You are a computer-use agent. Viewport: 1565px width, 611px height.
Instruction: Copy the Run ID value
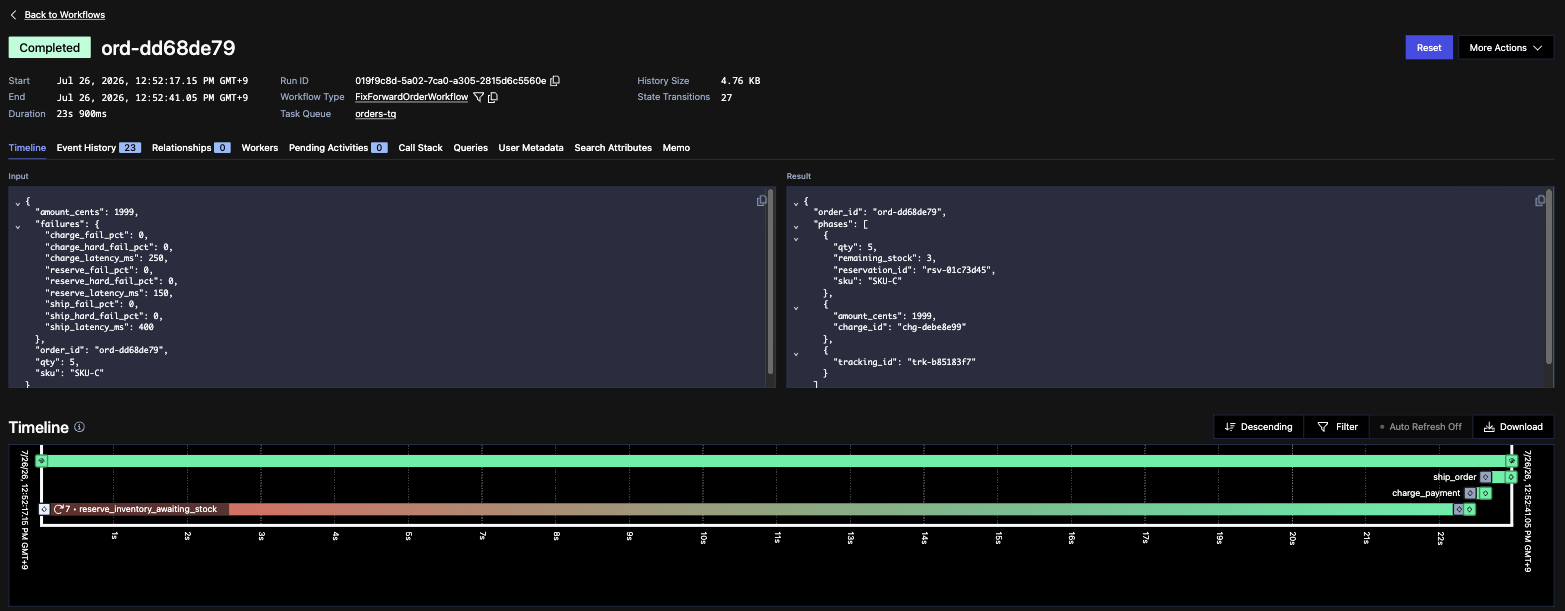555,80
